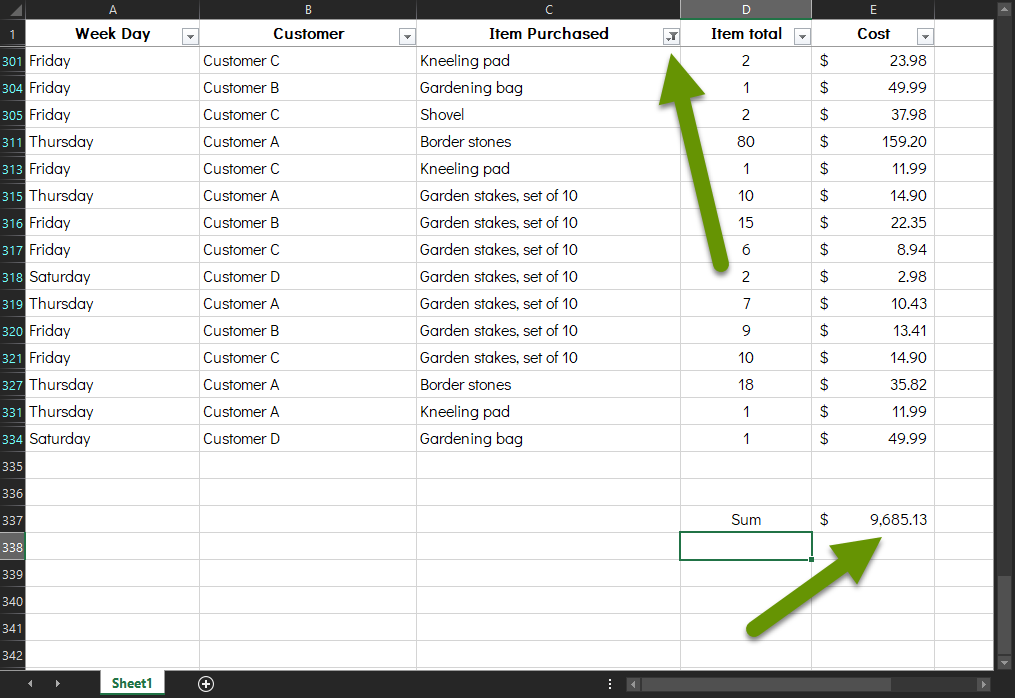The height and width of the screenshot is (698, 1015).
Task: Switch to the Sheet1 tab
Action: pos(131,684)
